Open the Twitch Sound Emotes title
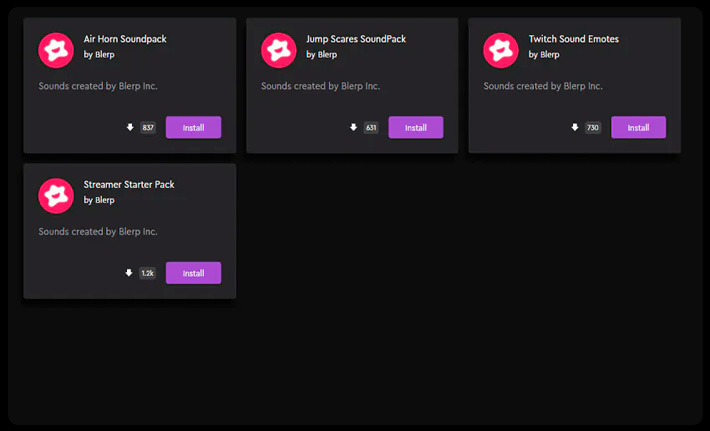The width and height of the screenshot is (710, 431). pos(574,39)
